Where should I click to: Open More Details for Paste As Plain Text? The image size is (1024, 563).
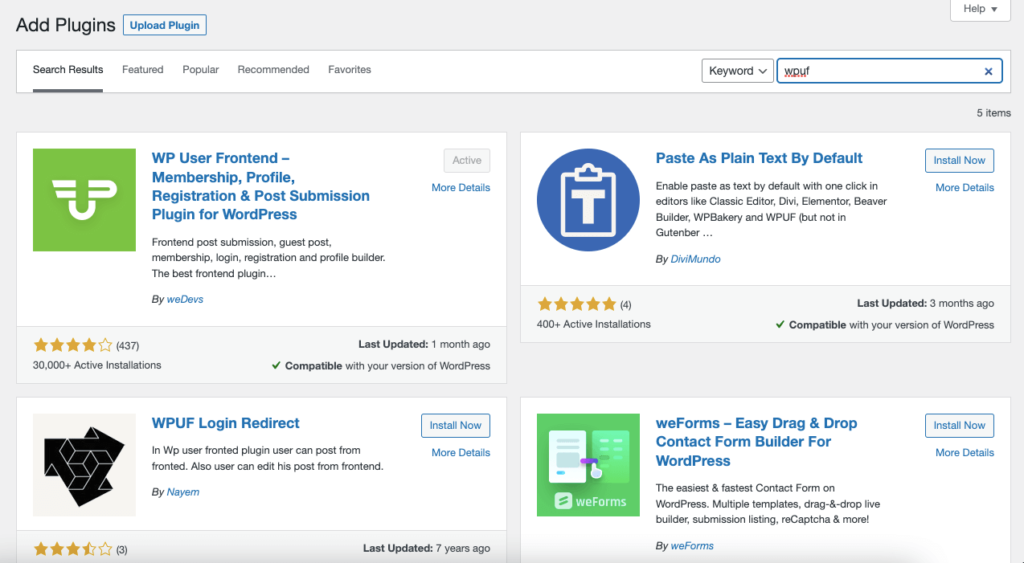pos(965,187)
